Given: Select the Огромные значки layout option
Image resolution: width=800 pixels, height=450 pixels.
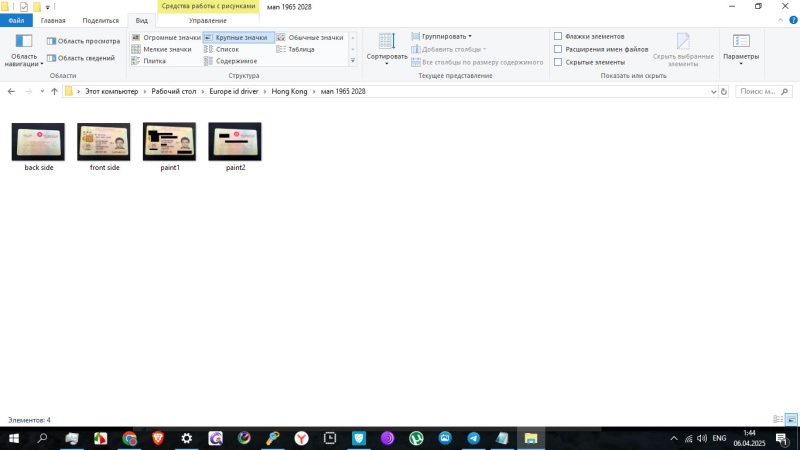Looking at the screenshot, I should tap(136, 37).
